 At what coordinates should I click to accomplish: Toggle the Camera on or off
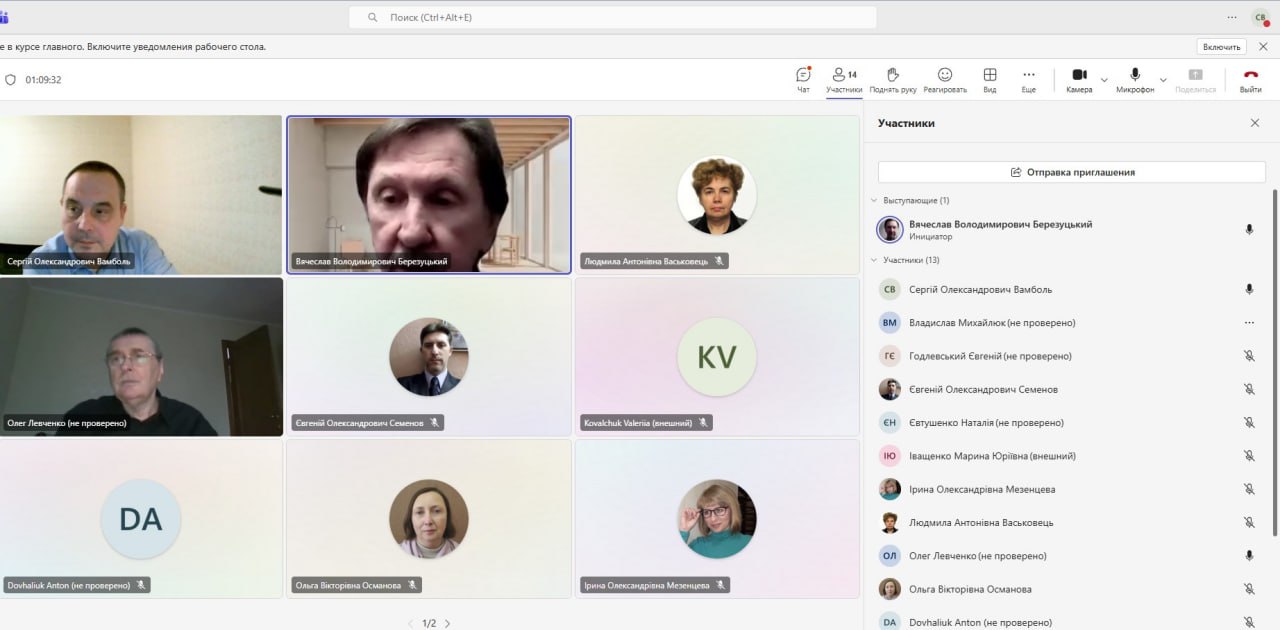(x=1079, y=76)
